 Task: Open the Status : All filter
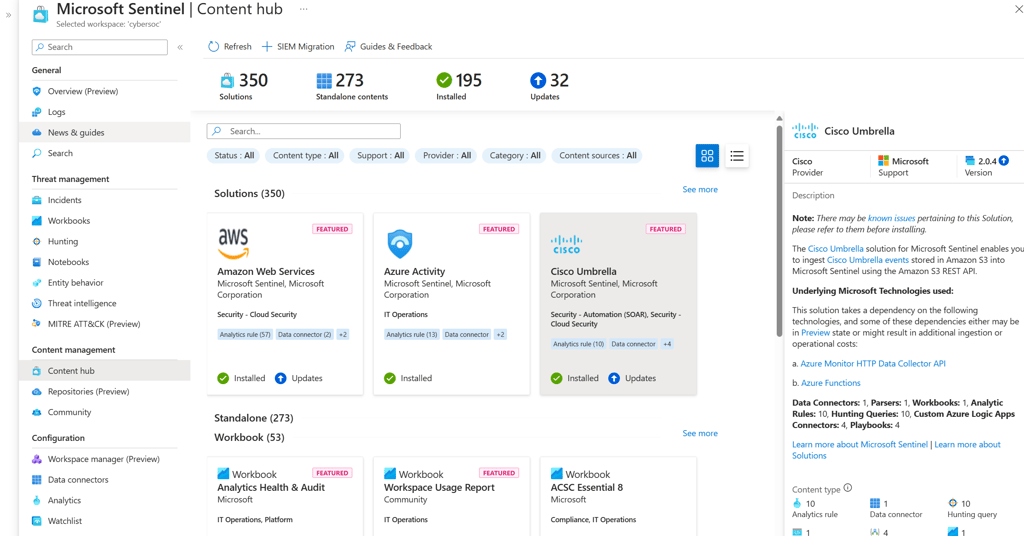point(234,155)
